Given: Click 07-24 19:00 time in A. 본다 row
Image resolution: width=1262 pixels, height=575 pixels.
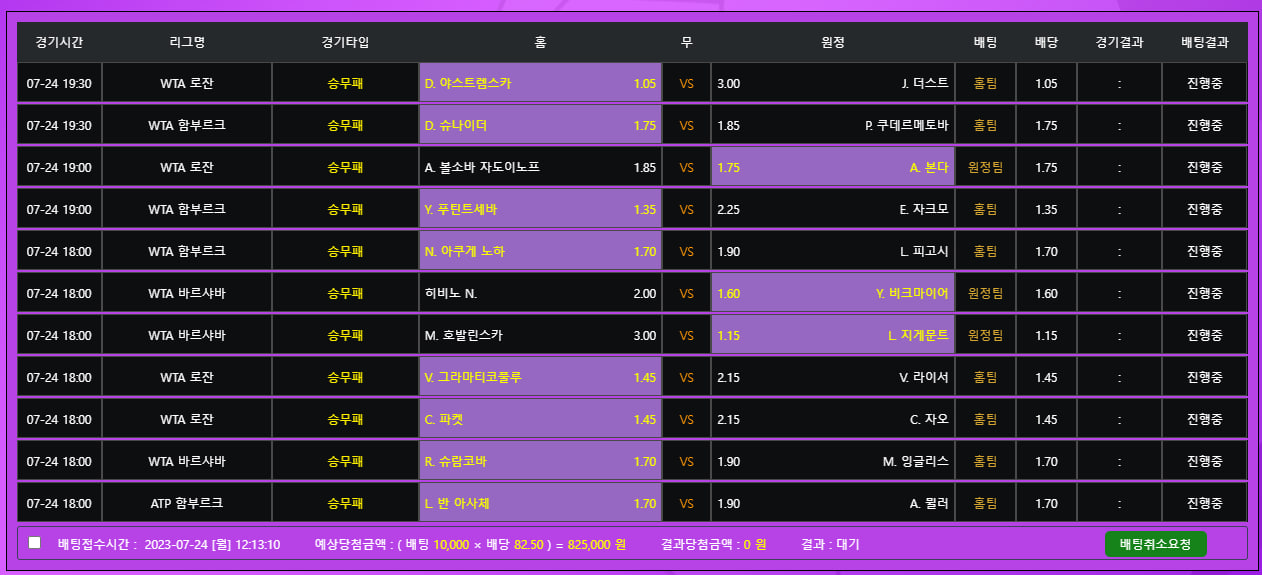Looking at the screenshot, I should [x=59, y=168].
